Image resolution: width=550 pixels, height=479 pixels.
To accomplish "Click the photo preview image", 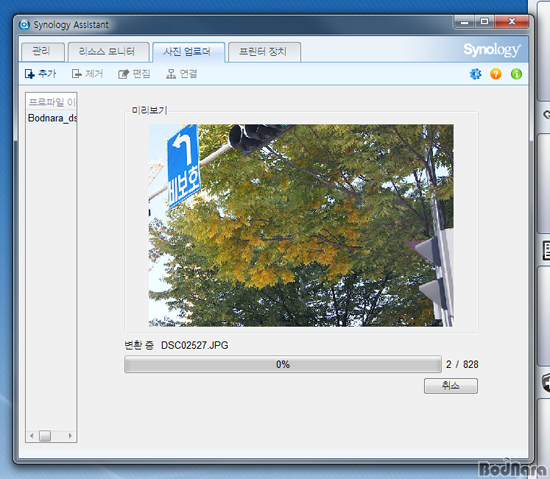I will coord(301,225).
